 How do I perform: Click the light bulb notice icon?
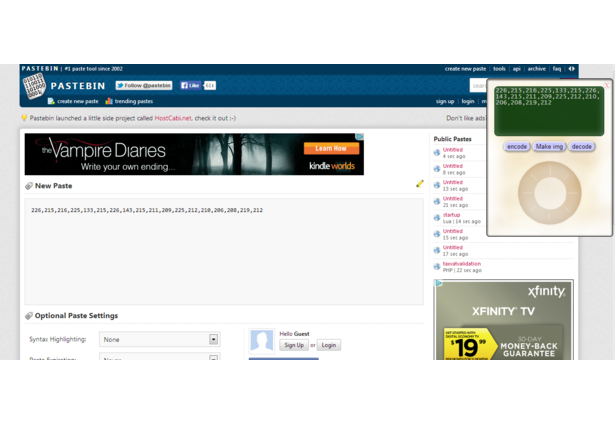point(24,118)
